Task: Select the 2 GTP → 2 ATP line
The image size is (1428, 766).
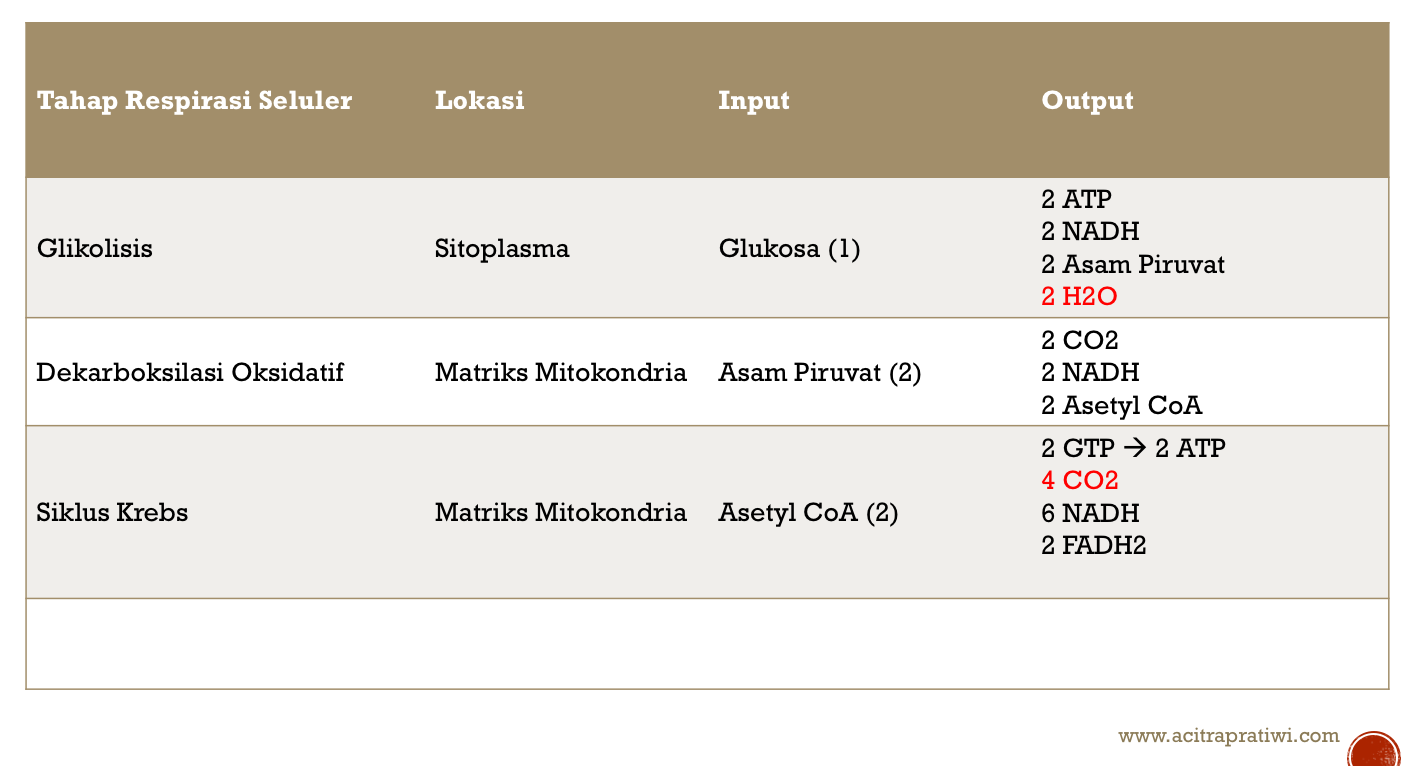Action: coord(1133,448)
